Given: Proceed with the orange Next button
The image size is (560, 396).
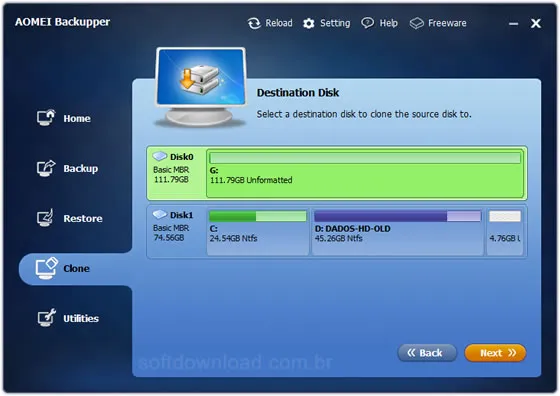Looking at the screenshot, I should pyautogui.click(x=495, y=353).
